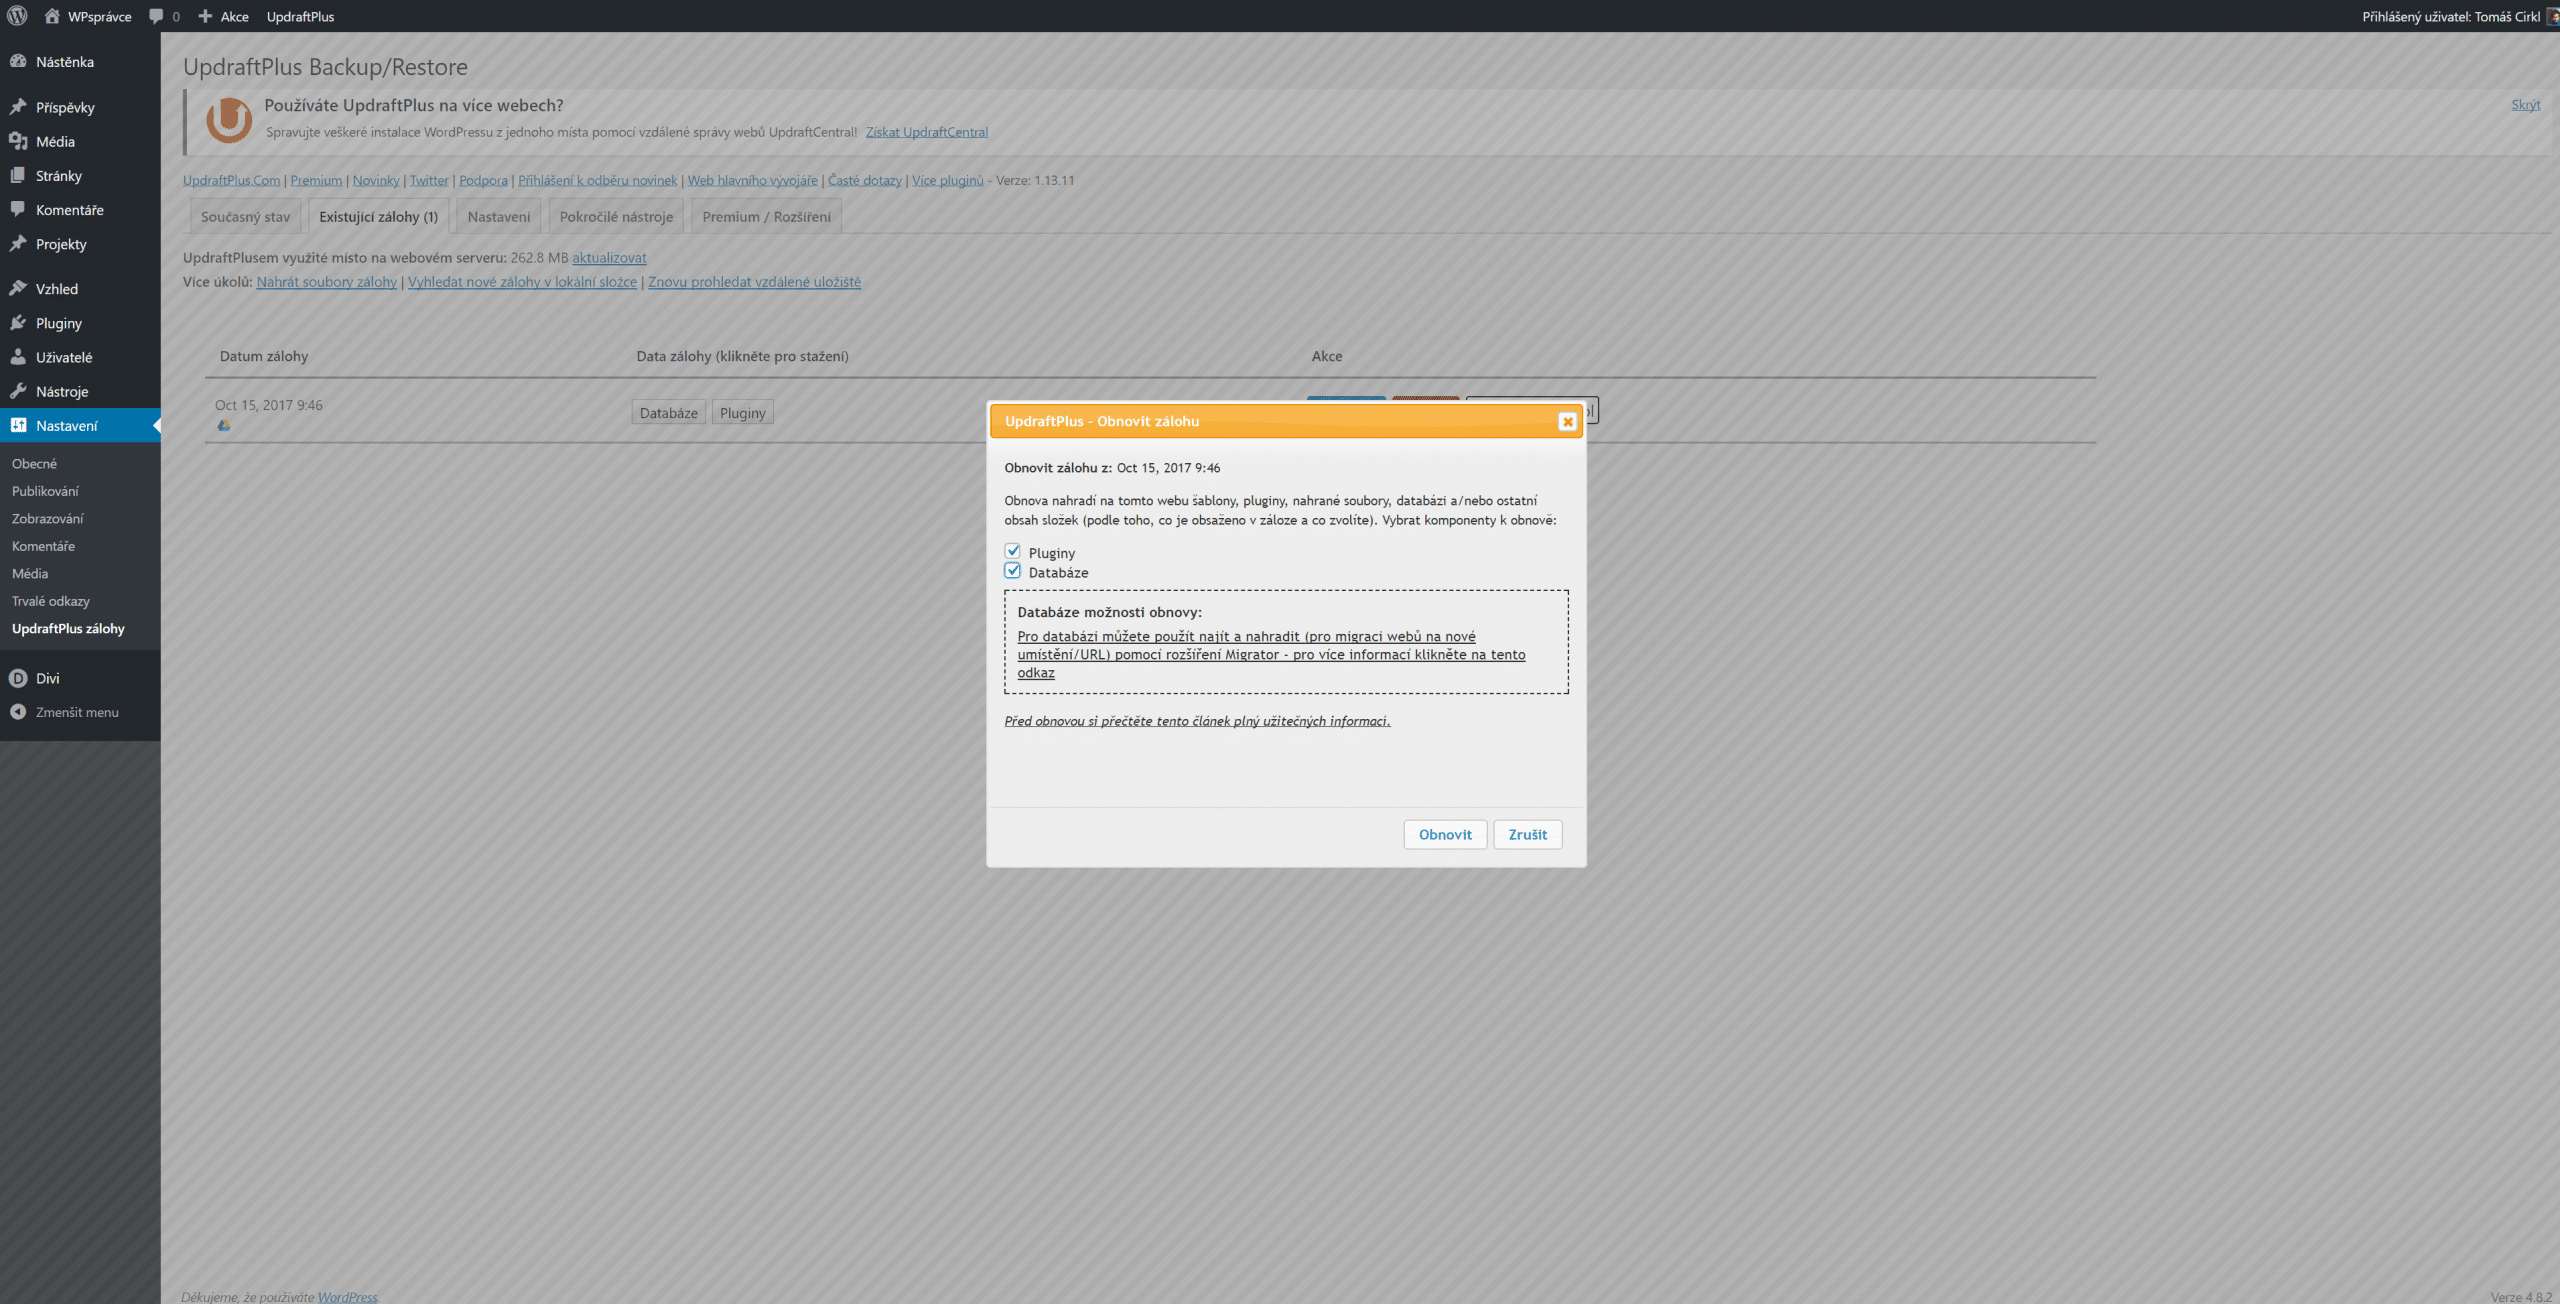Open Obecné settings submenu
The image size is (2560, 1304).
click(x=34, y=463)
